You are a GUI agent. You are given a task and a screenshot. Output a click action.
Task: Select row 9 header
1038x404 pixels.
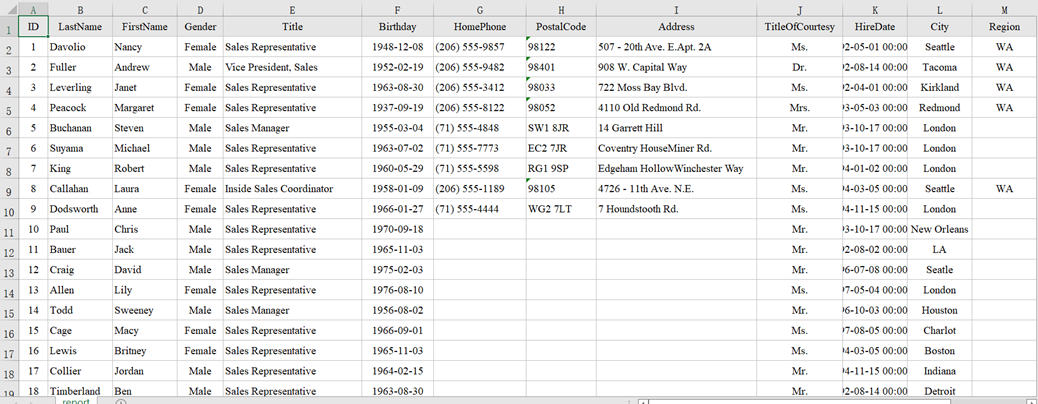9,188
